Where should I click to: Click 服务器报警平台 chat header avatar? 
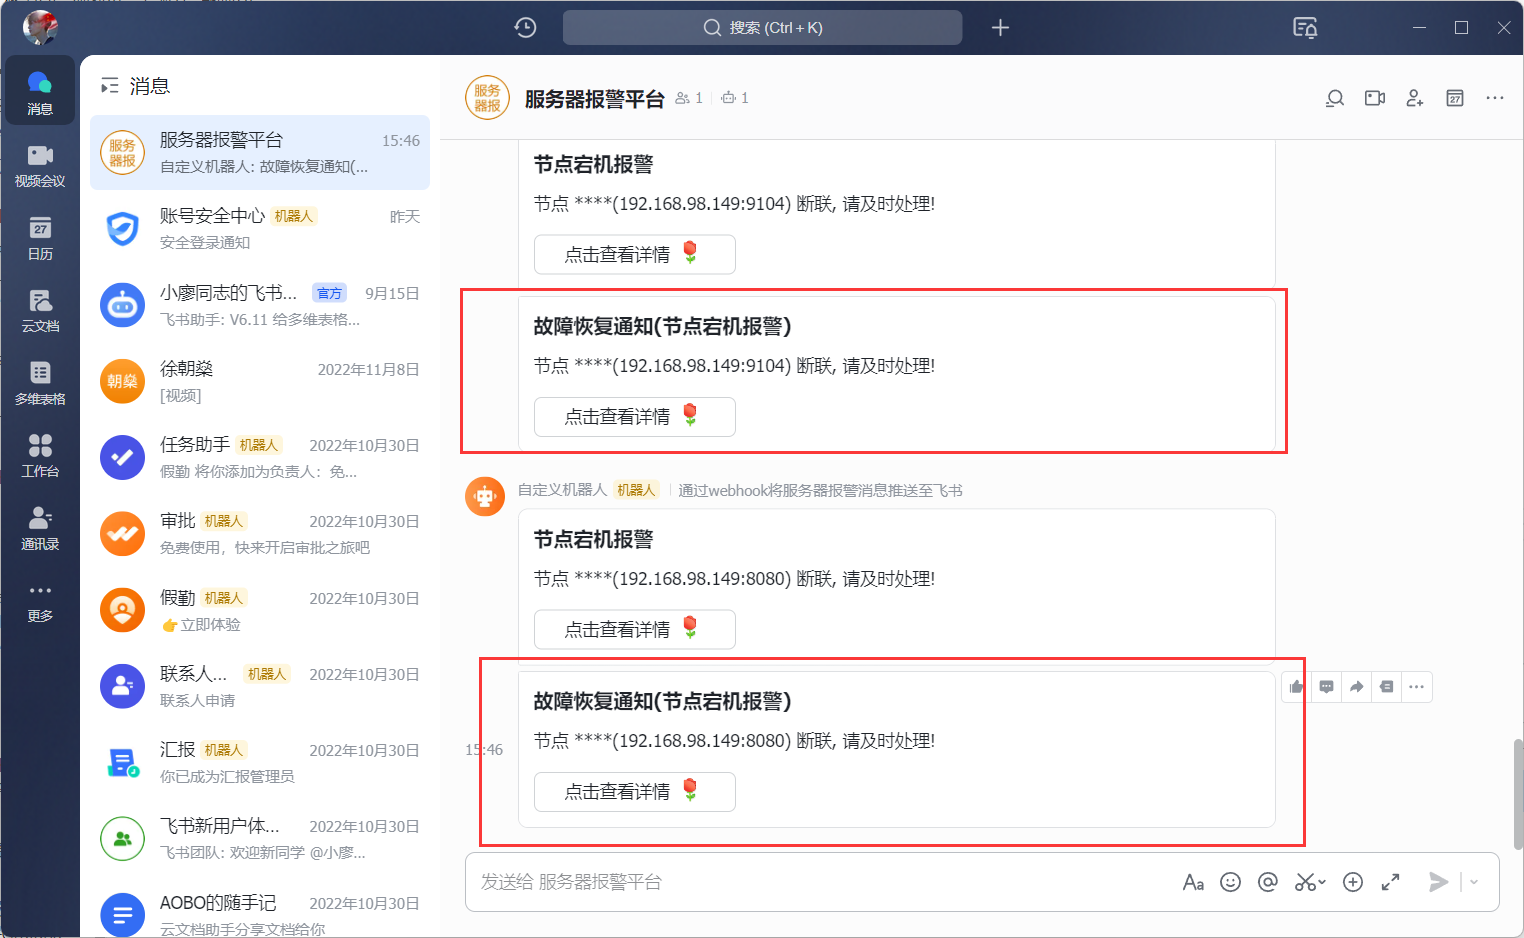pos(488,98)
